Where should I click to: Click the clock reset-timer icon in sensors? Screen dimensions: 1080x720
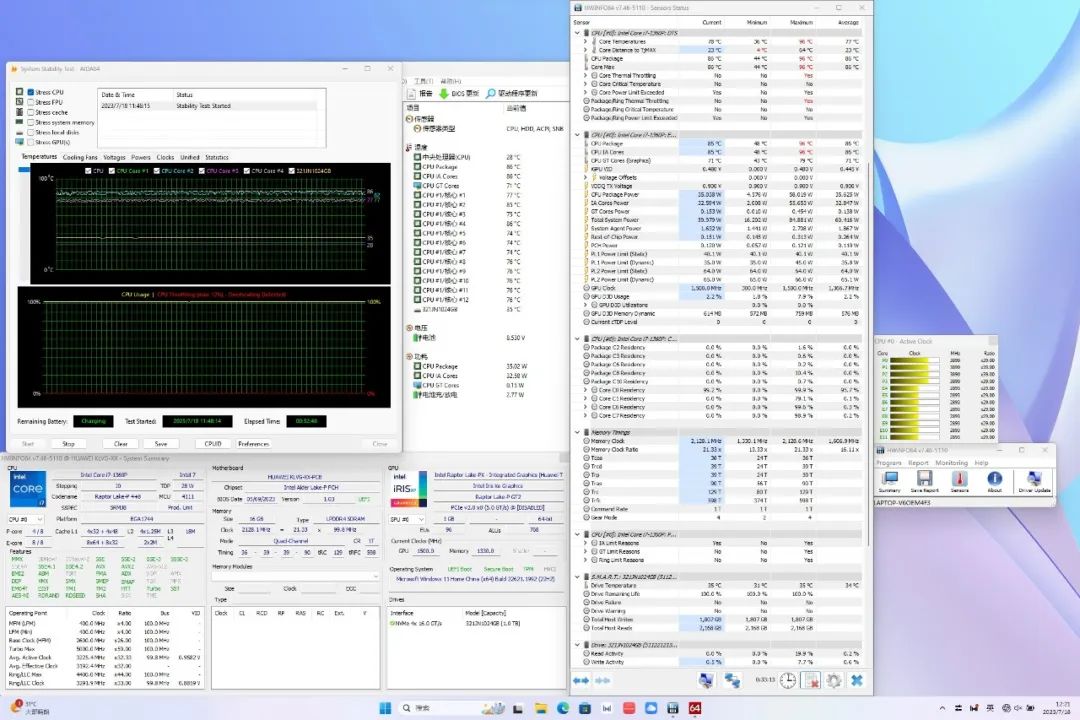click(788, 680)
